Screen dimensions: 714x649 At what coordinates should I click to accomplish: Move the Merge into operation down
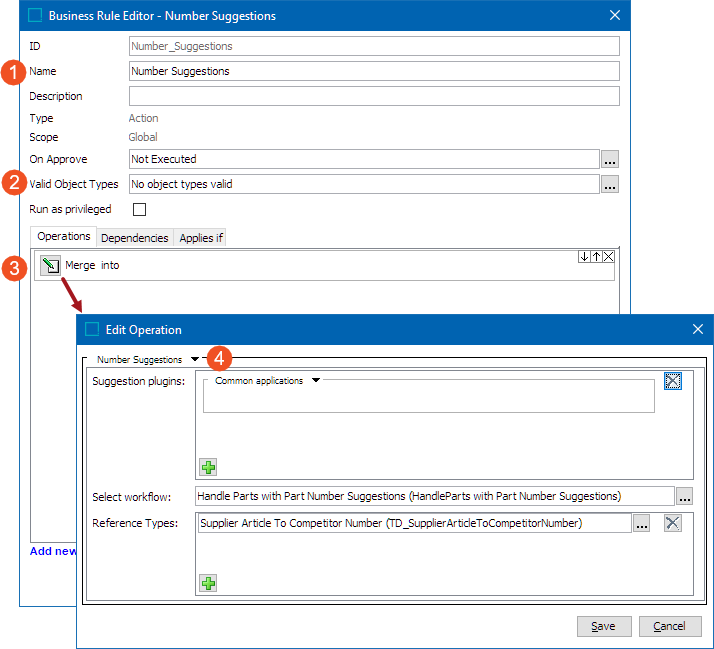click(x=584, y=256)
